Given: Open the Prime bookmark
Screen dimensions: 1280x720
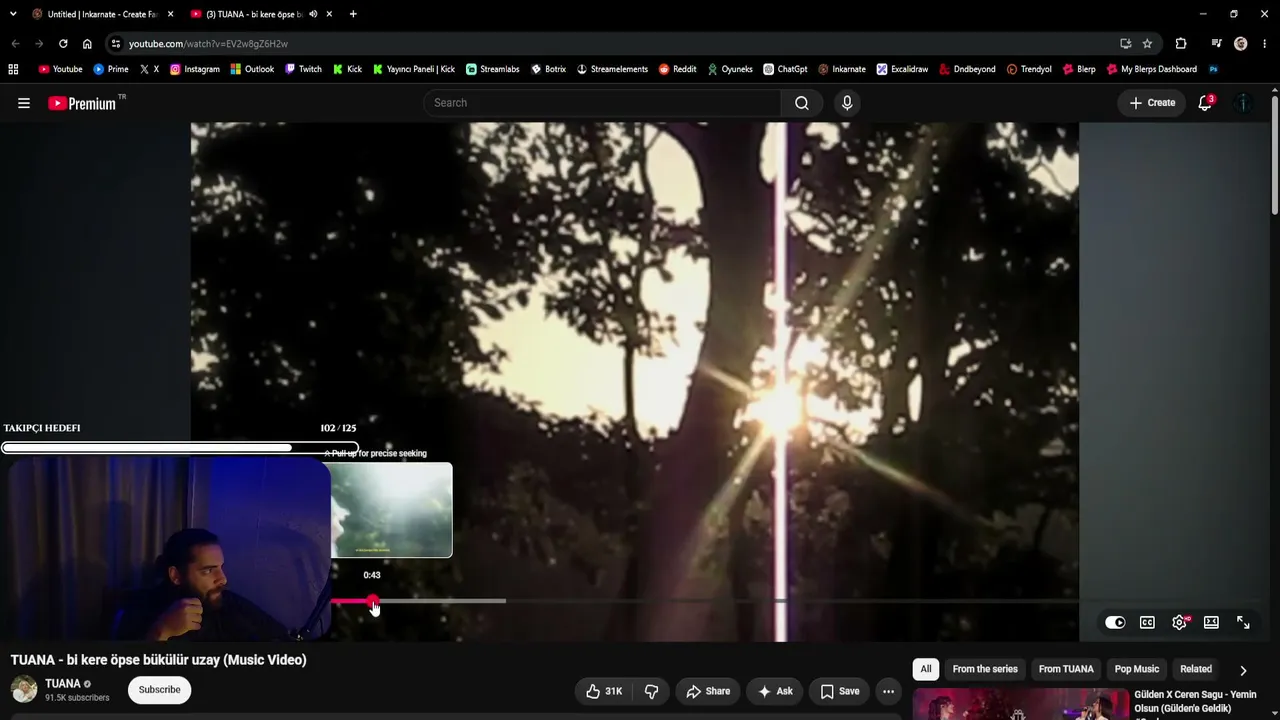Looking at the screenshot, I should click(x=110, y=69).
